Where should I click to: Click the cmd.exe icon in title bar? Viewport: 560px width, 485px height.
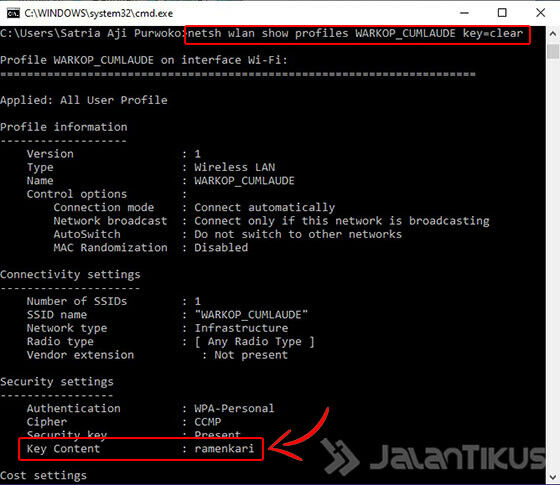click(x=13, y=14)
